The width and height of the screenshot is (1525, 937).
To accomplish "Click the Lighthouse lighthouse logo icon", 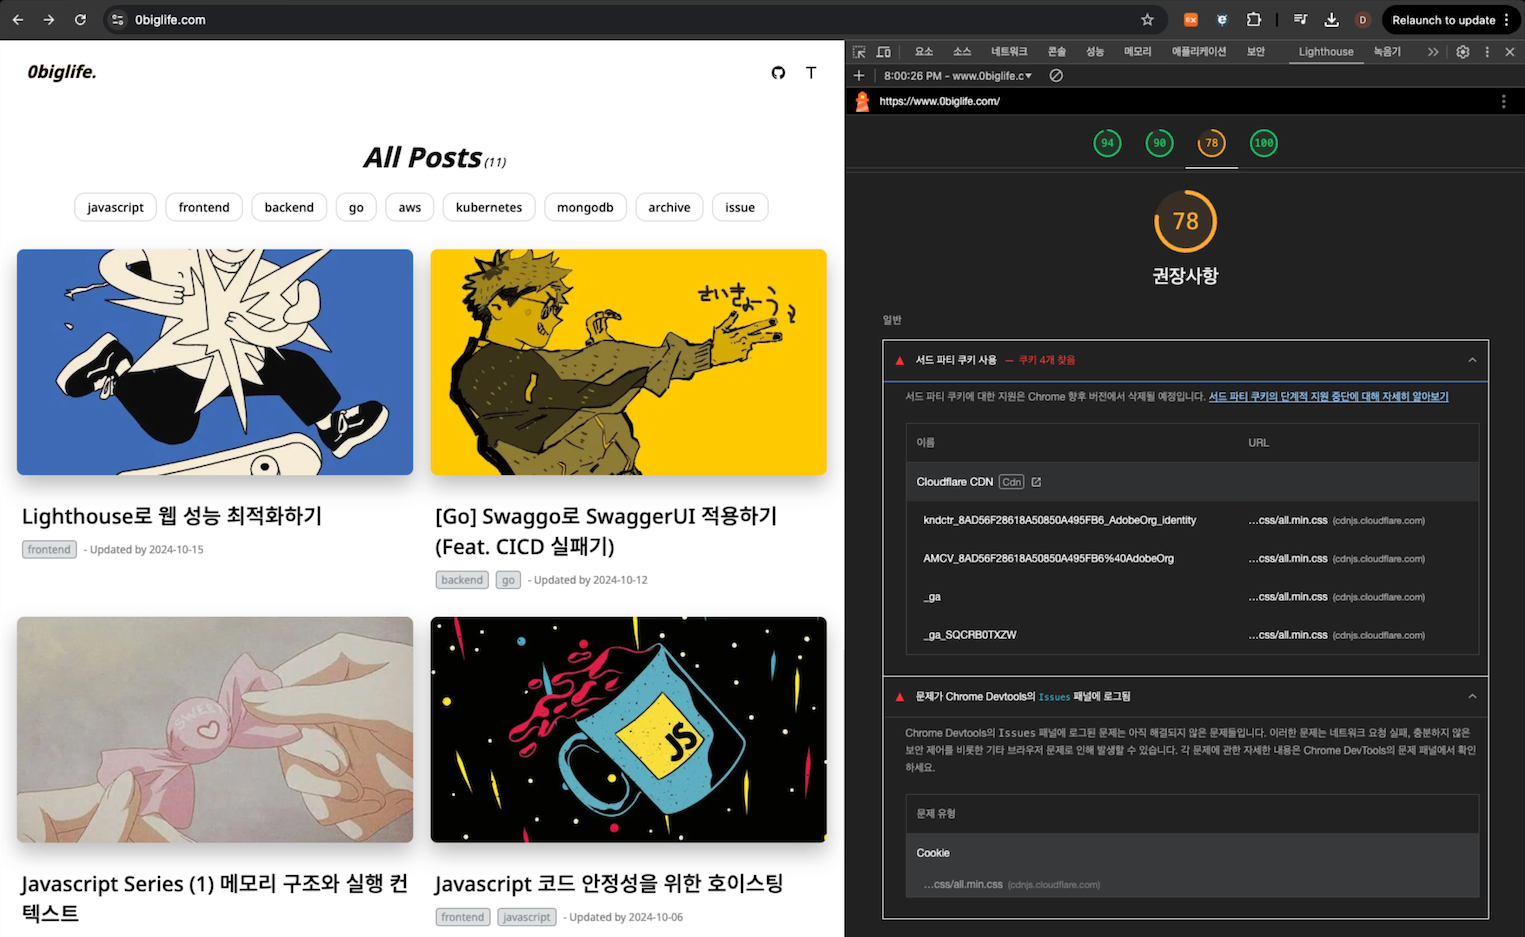I will pos(862,101).
